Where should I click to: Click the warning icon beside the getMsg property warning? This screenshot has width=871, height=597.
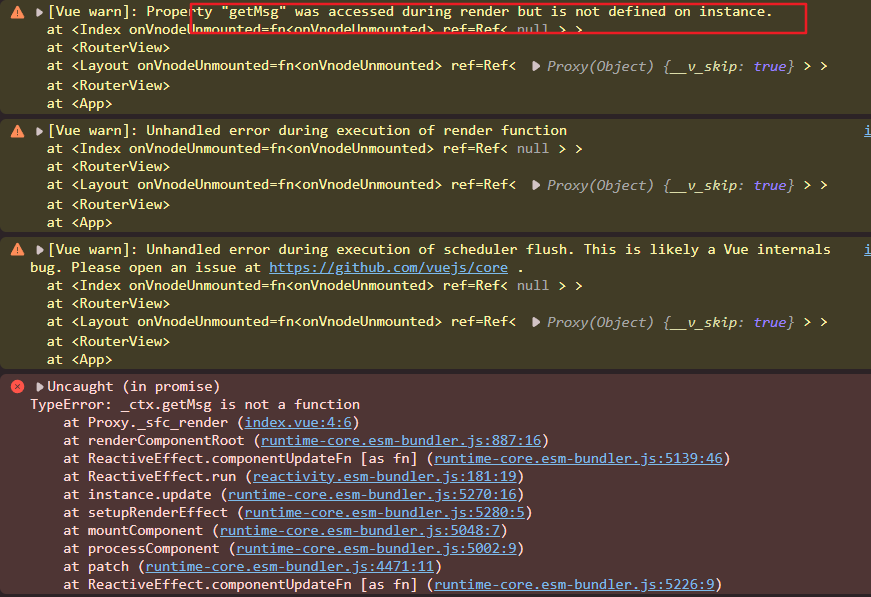[x=17, y=13]
